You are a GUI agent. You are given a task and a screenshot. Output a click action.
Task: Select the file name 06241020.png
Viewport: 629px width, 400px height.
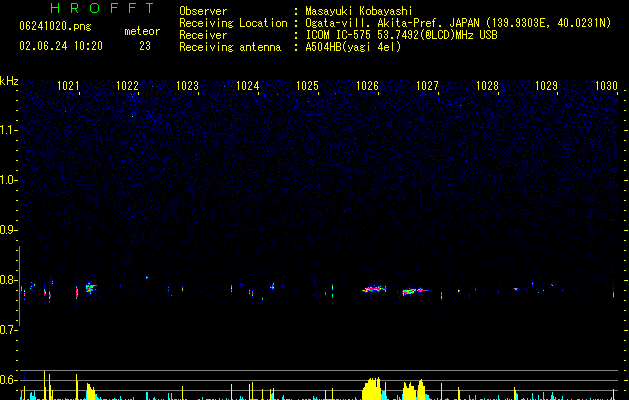point(55,26)
